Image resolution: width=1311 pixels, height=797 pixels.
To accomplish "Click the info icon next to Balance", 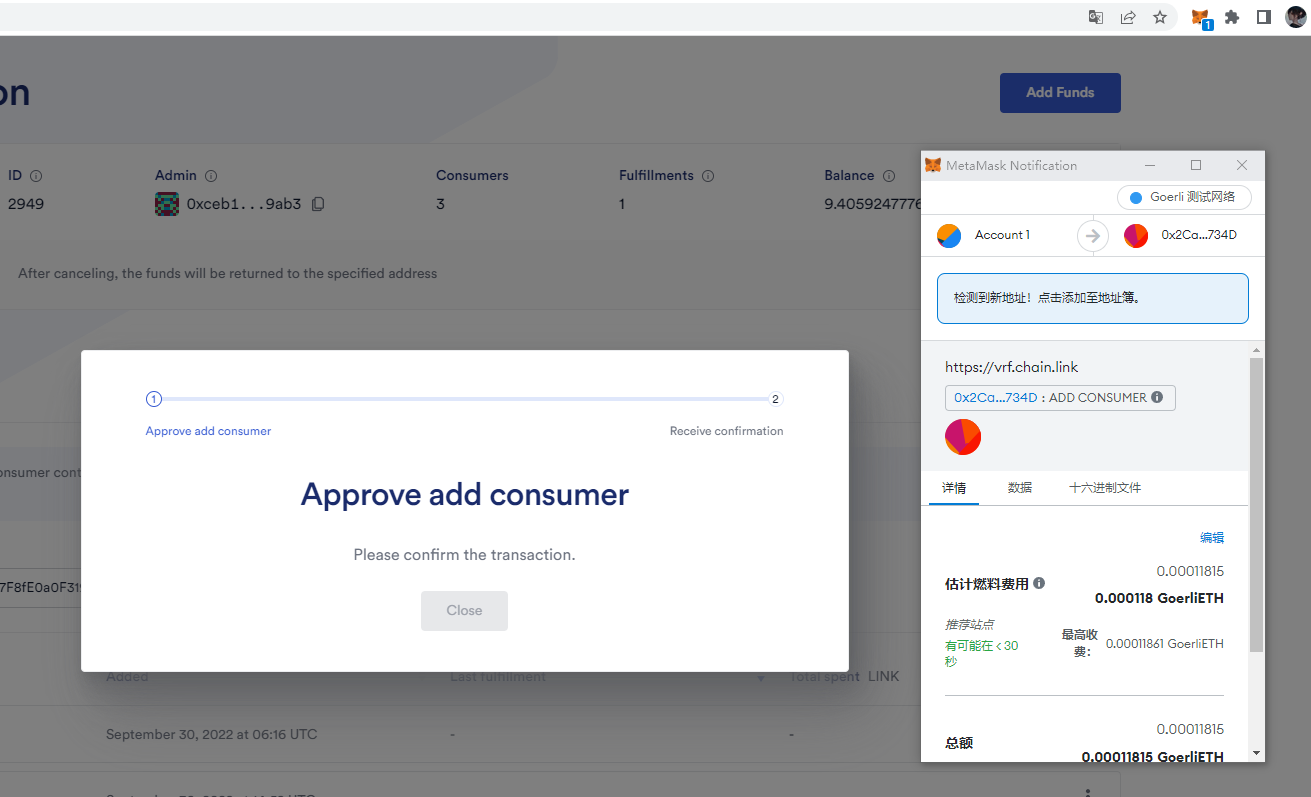I will (x=888, y=176).
